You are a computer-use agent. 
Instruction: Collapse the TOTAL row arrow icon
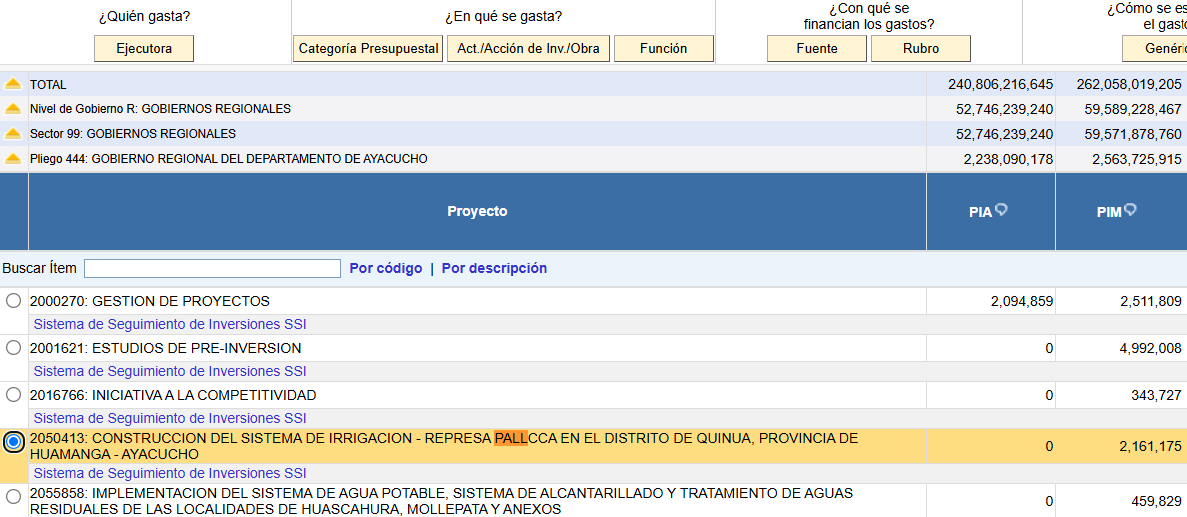(13, 84)
